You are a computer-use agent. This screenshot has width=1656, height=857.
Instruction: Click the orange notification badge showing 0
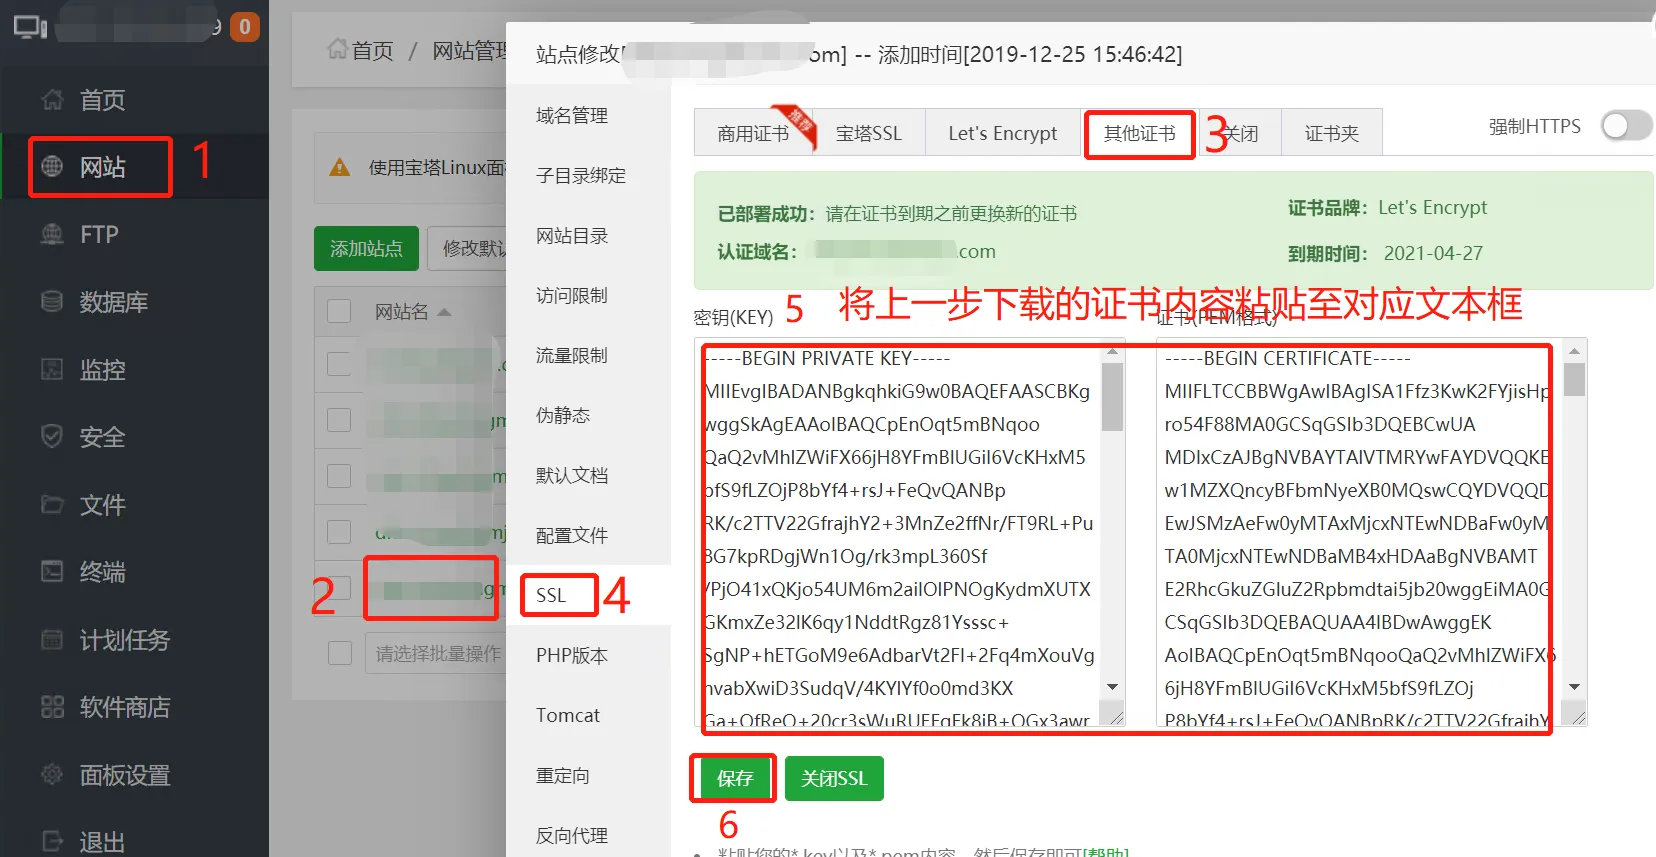click(x=245, y=27)
